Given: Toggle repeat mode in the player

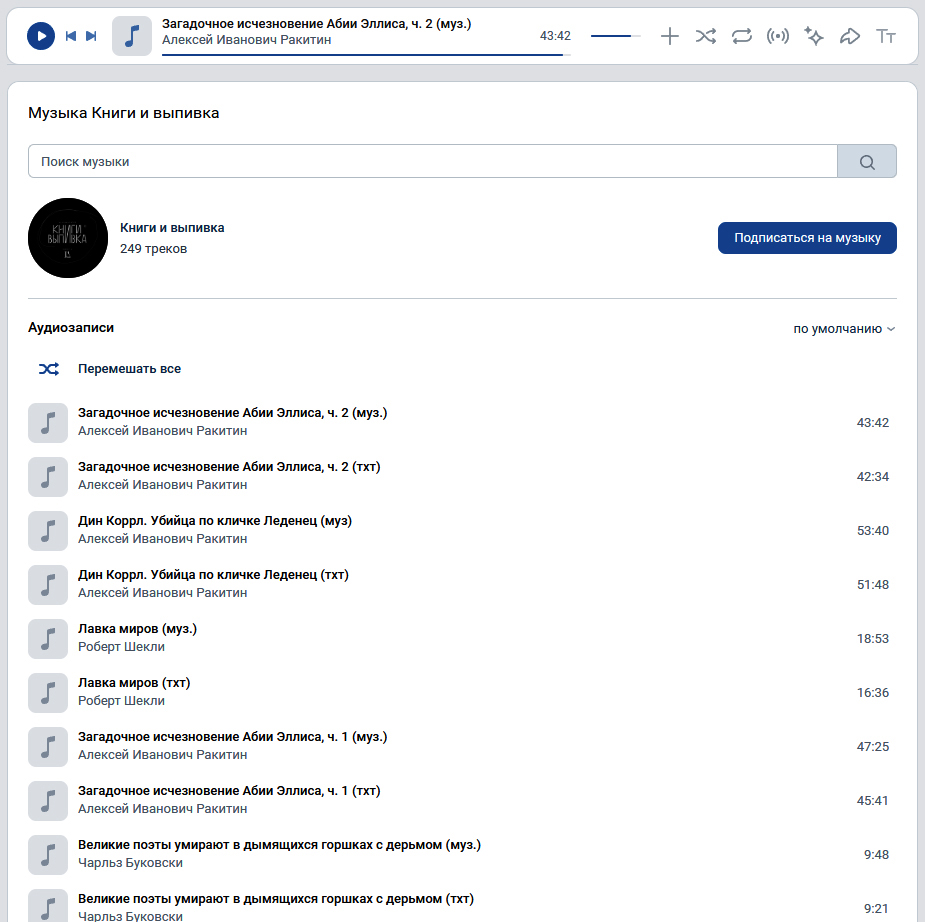Looking at the screenshot, I should [x=742, y=36].
